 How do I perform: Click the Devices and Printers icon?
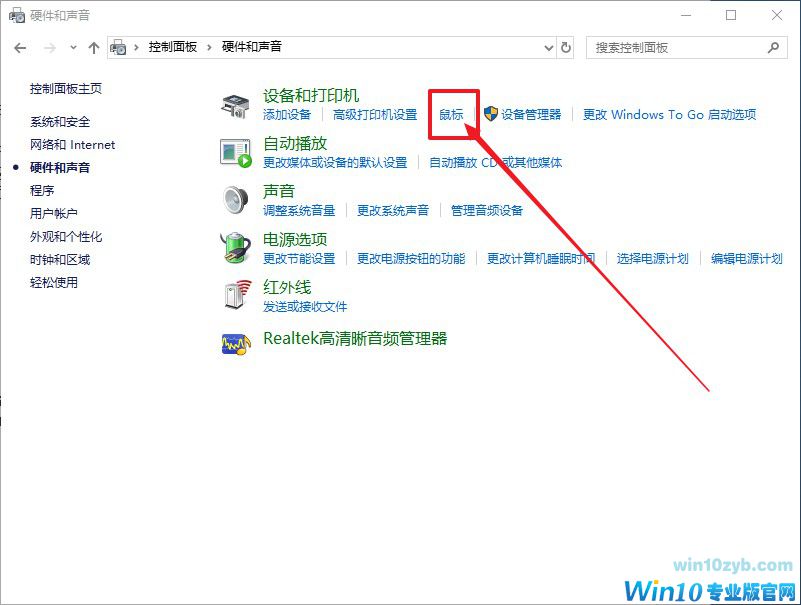[x=235, y=106]
